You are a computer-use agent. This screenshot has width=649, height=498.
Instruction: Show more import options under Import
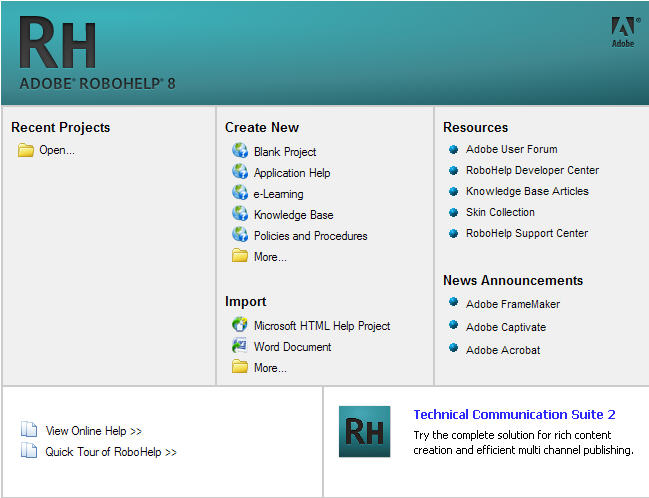270,368
